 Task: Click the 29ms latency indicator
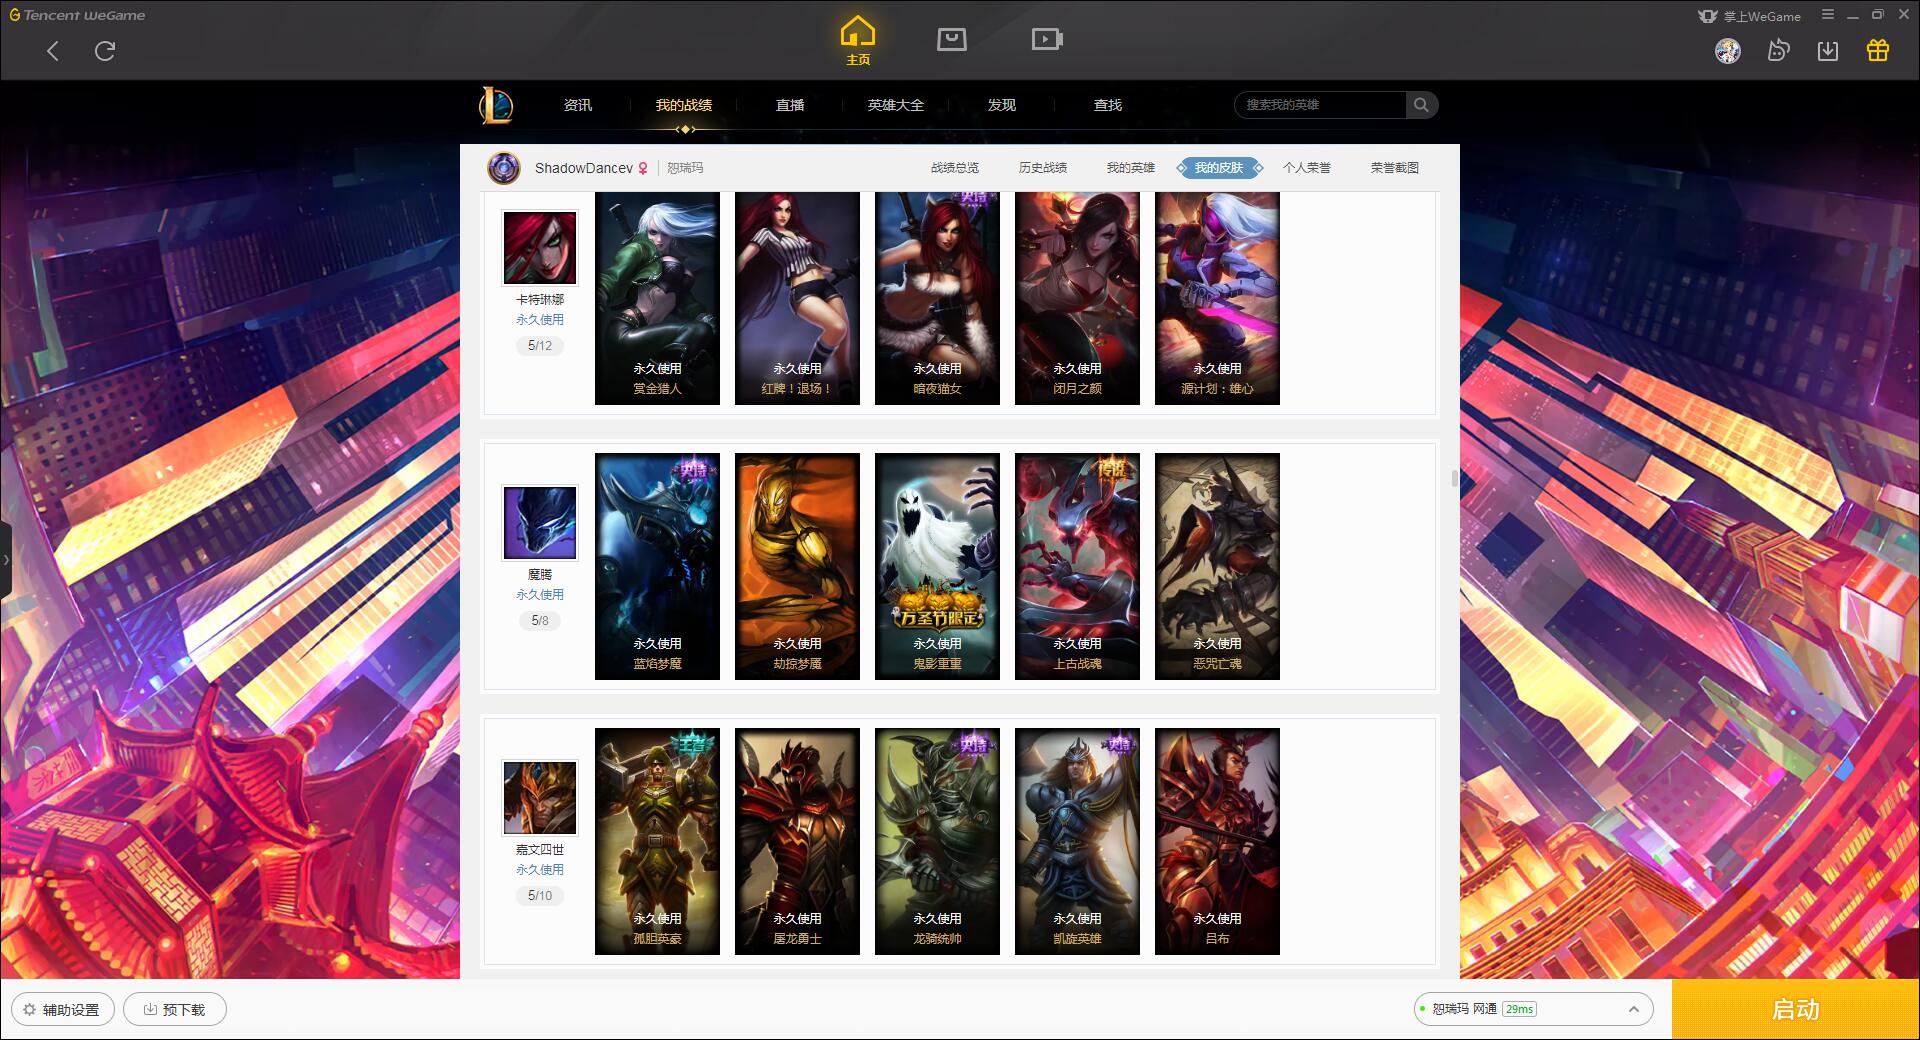1519,1009
